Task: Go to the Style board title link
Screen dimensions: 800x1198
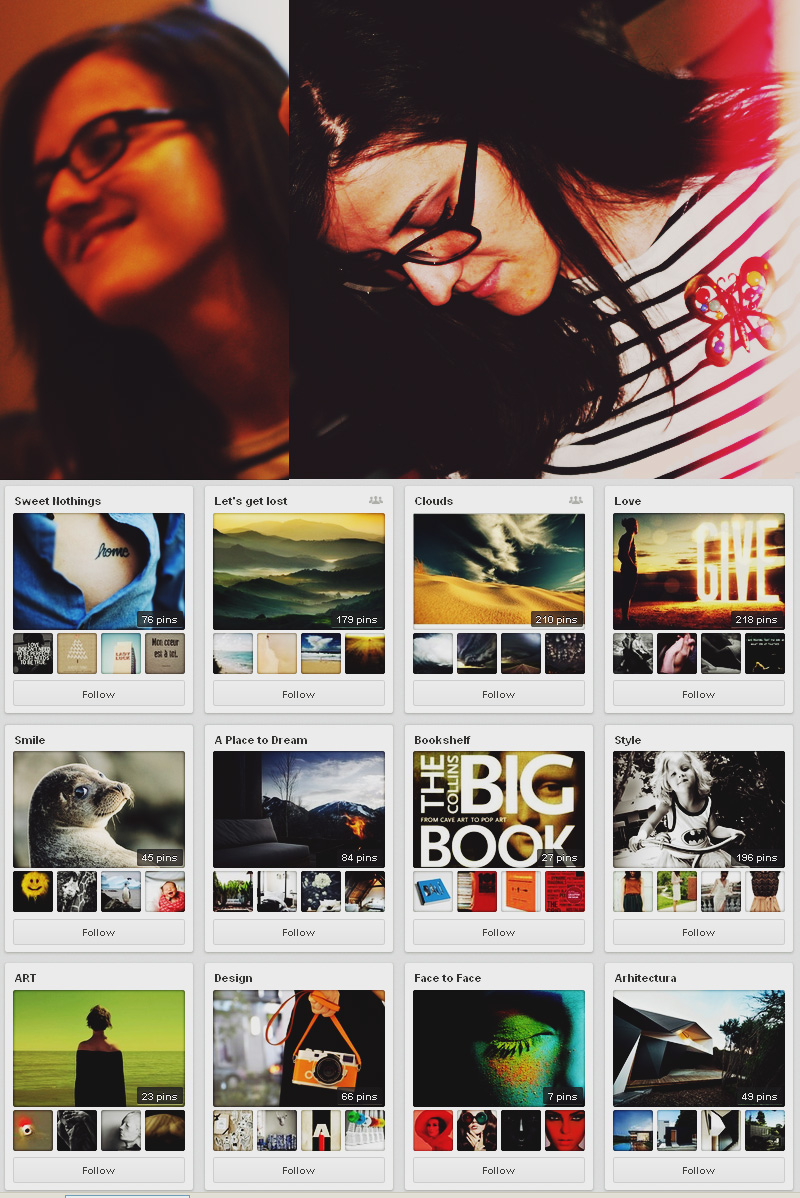Action: (628, 740)
